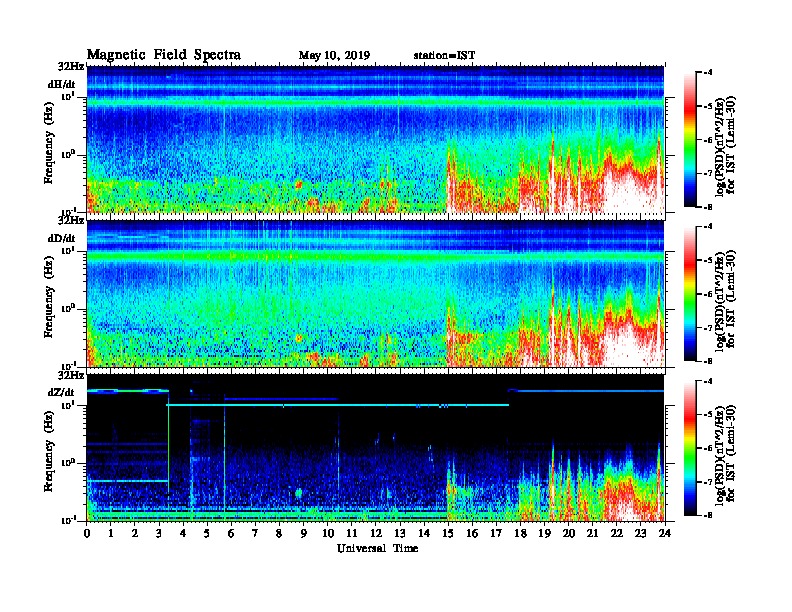Click the 32Hz label above dZ/dt
Screen dimensions: 792x612
click(71, 375)
